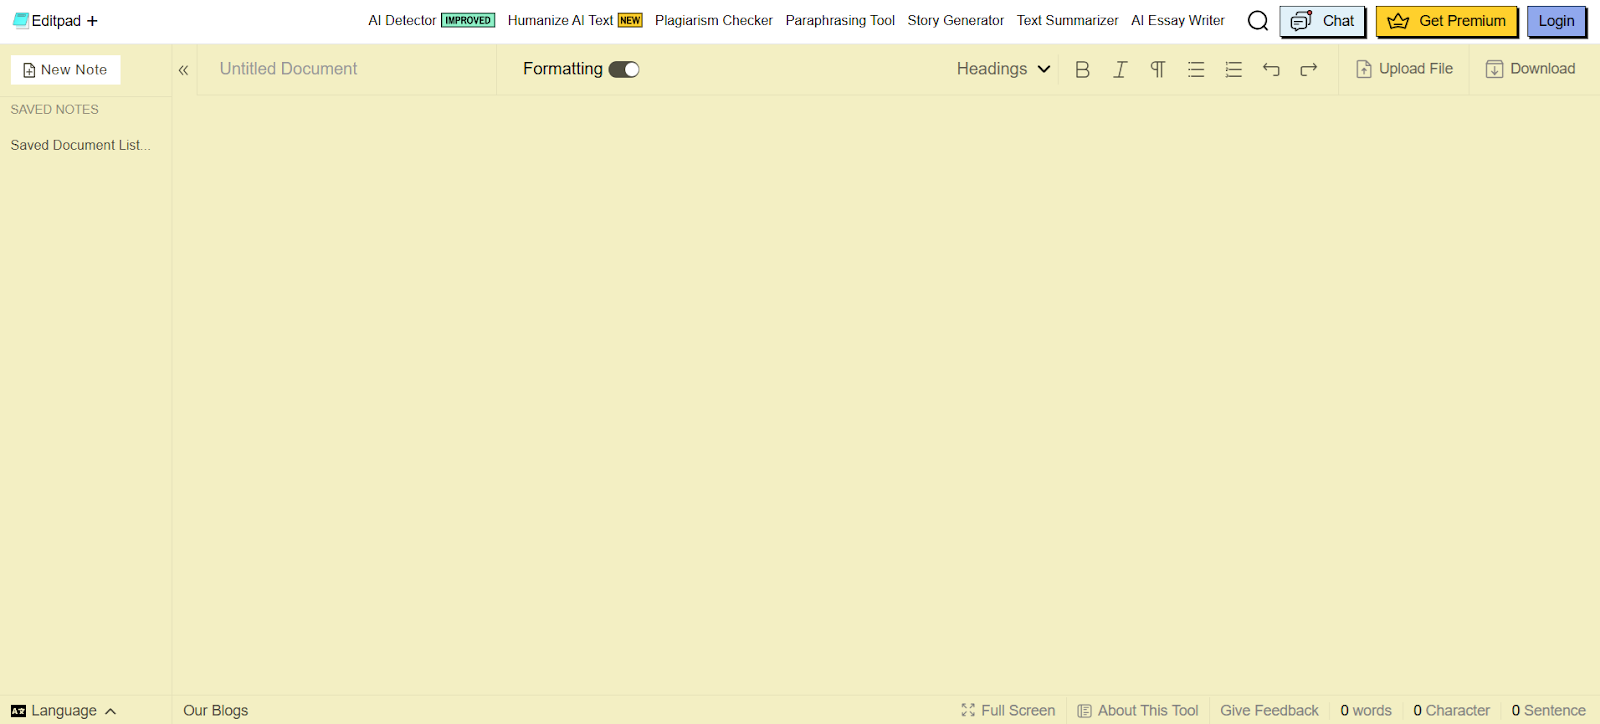Image resolution: width=1600 pixels, height=724 pixels.
Task: Open AI Essay Writer
Action: [1178, 20]
